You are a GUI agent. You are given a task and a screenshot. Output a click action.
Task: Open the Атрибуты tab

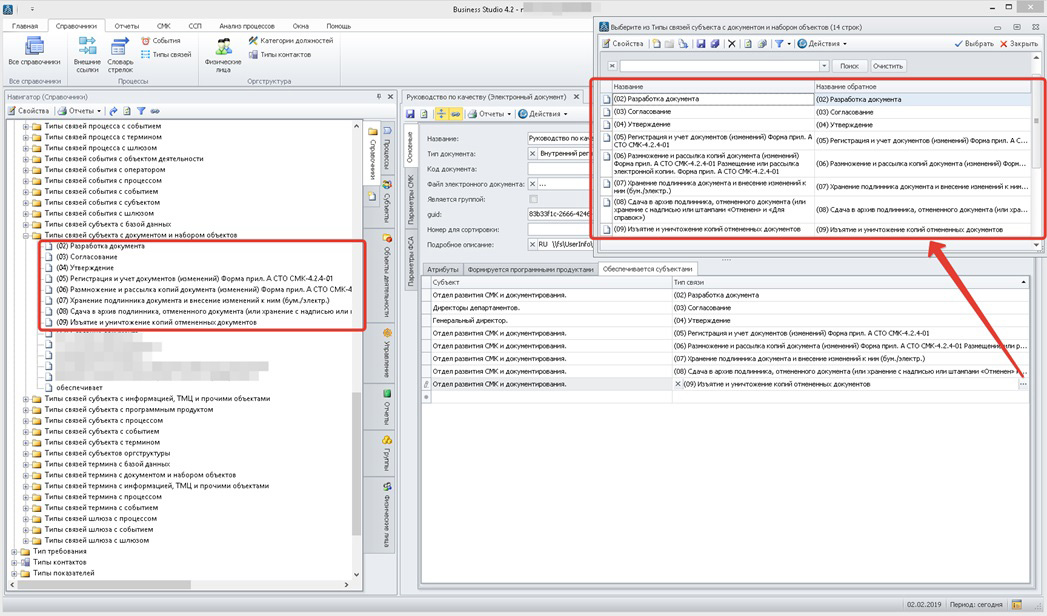click(442, 269)
